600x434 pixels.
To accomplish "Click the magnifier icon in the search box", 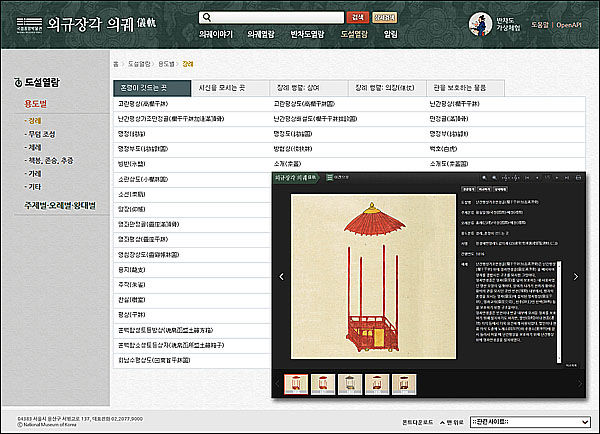I will click(x=207, y=17).
